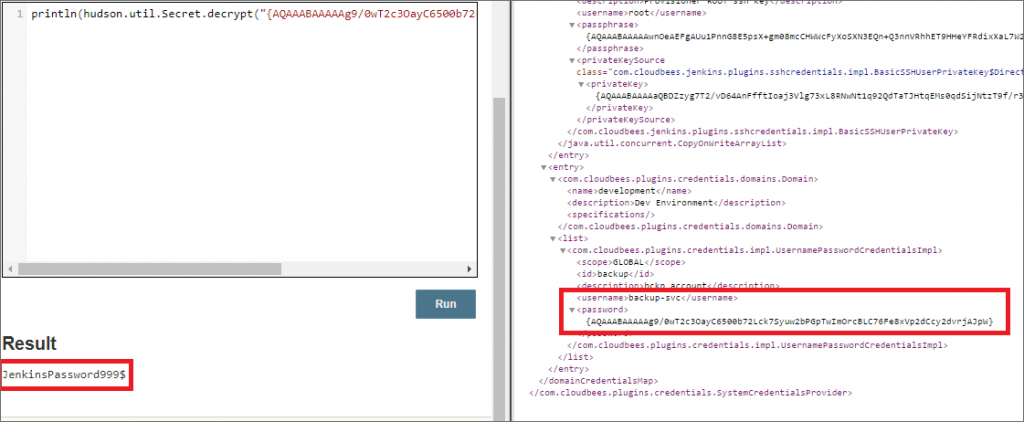Viewport: 1024px width, 422px height.
Task: Click the Result heading
Action: 29,344
